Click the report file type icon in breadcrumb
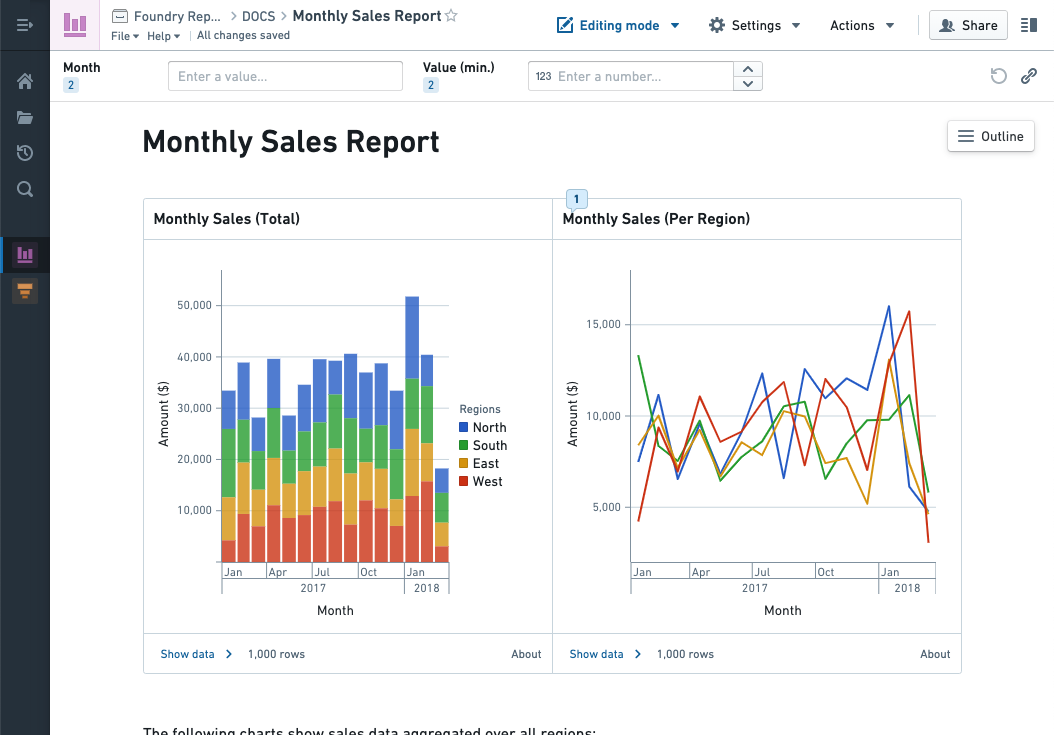This screenshot has width=1054, height=735. tap(120, 16)
